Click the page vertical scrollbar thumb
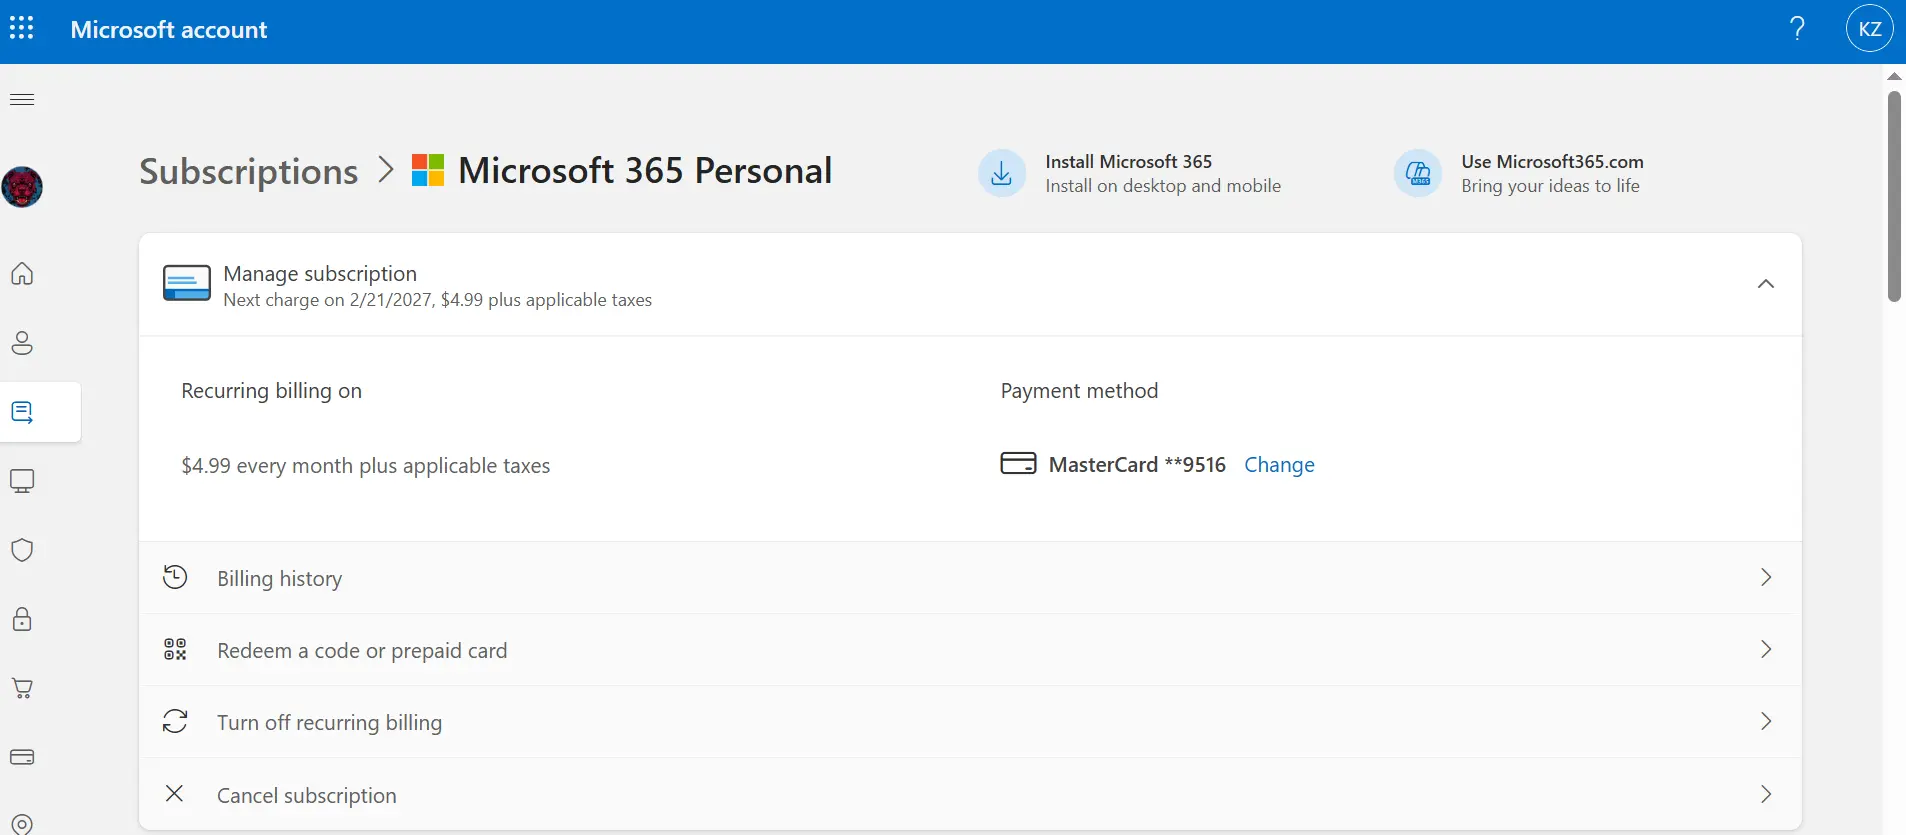This screenshot has height=835, width=1906. [x=1894, y=196]
